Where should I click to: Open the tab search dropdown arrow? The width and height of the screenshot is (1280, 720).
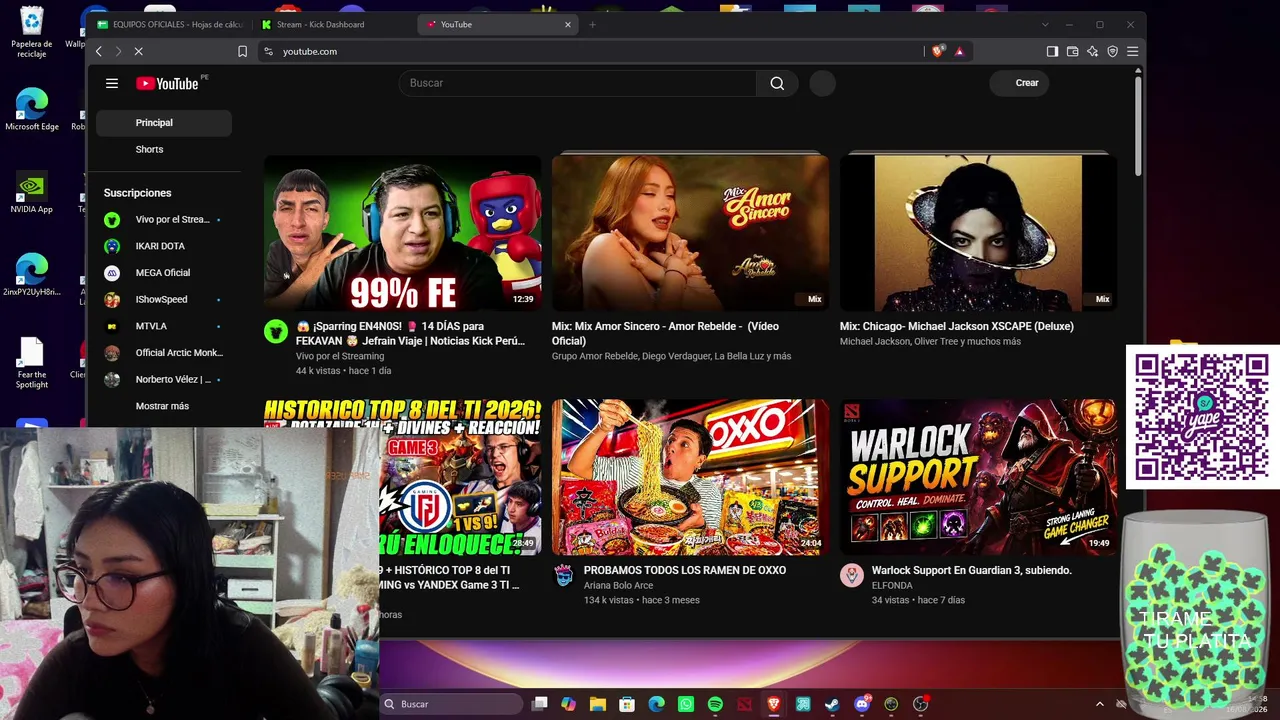coord(1045,24)
